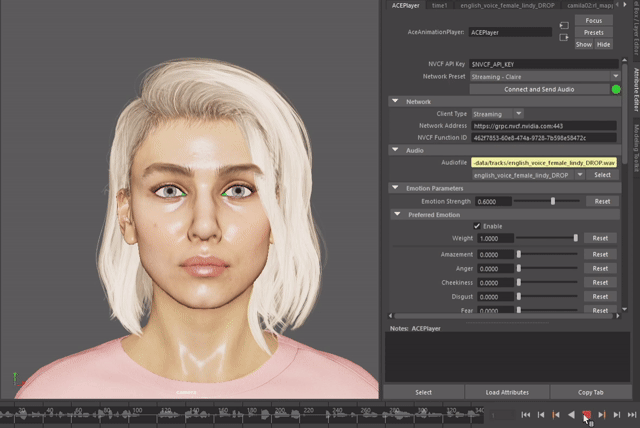Click the NVCF API Key field
640x428 pixels.
pyautogui.click(x=544, y=64)
